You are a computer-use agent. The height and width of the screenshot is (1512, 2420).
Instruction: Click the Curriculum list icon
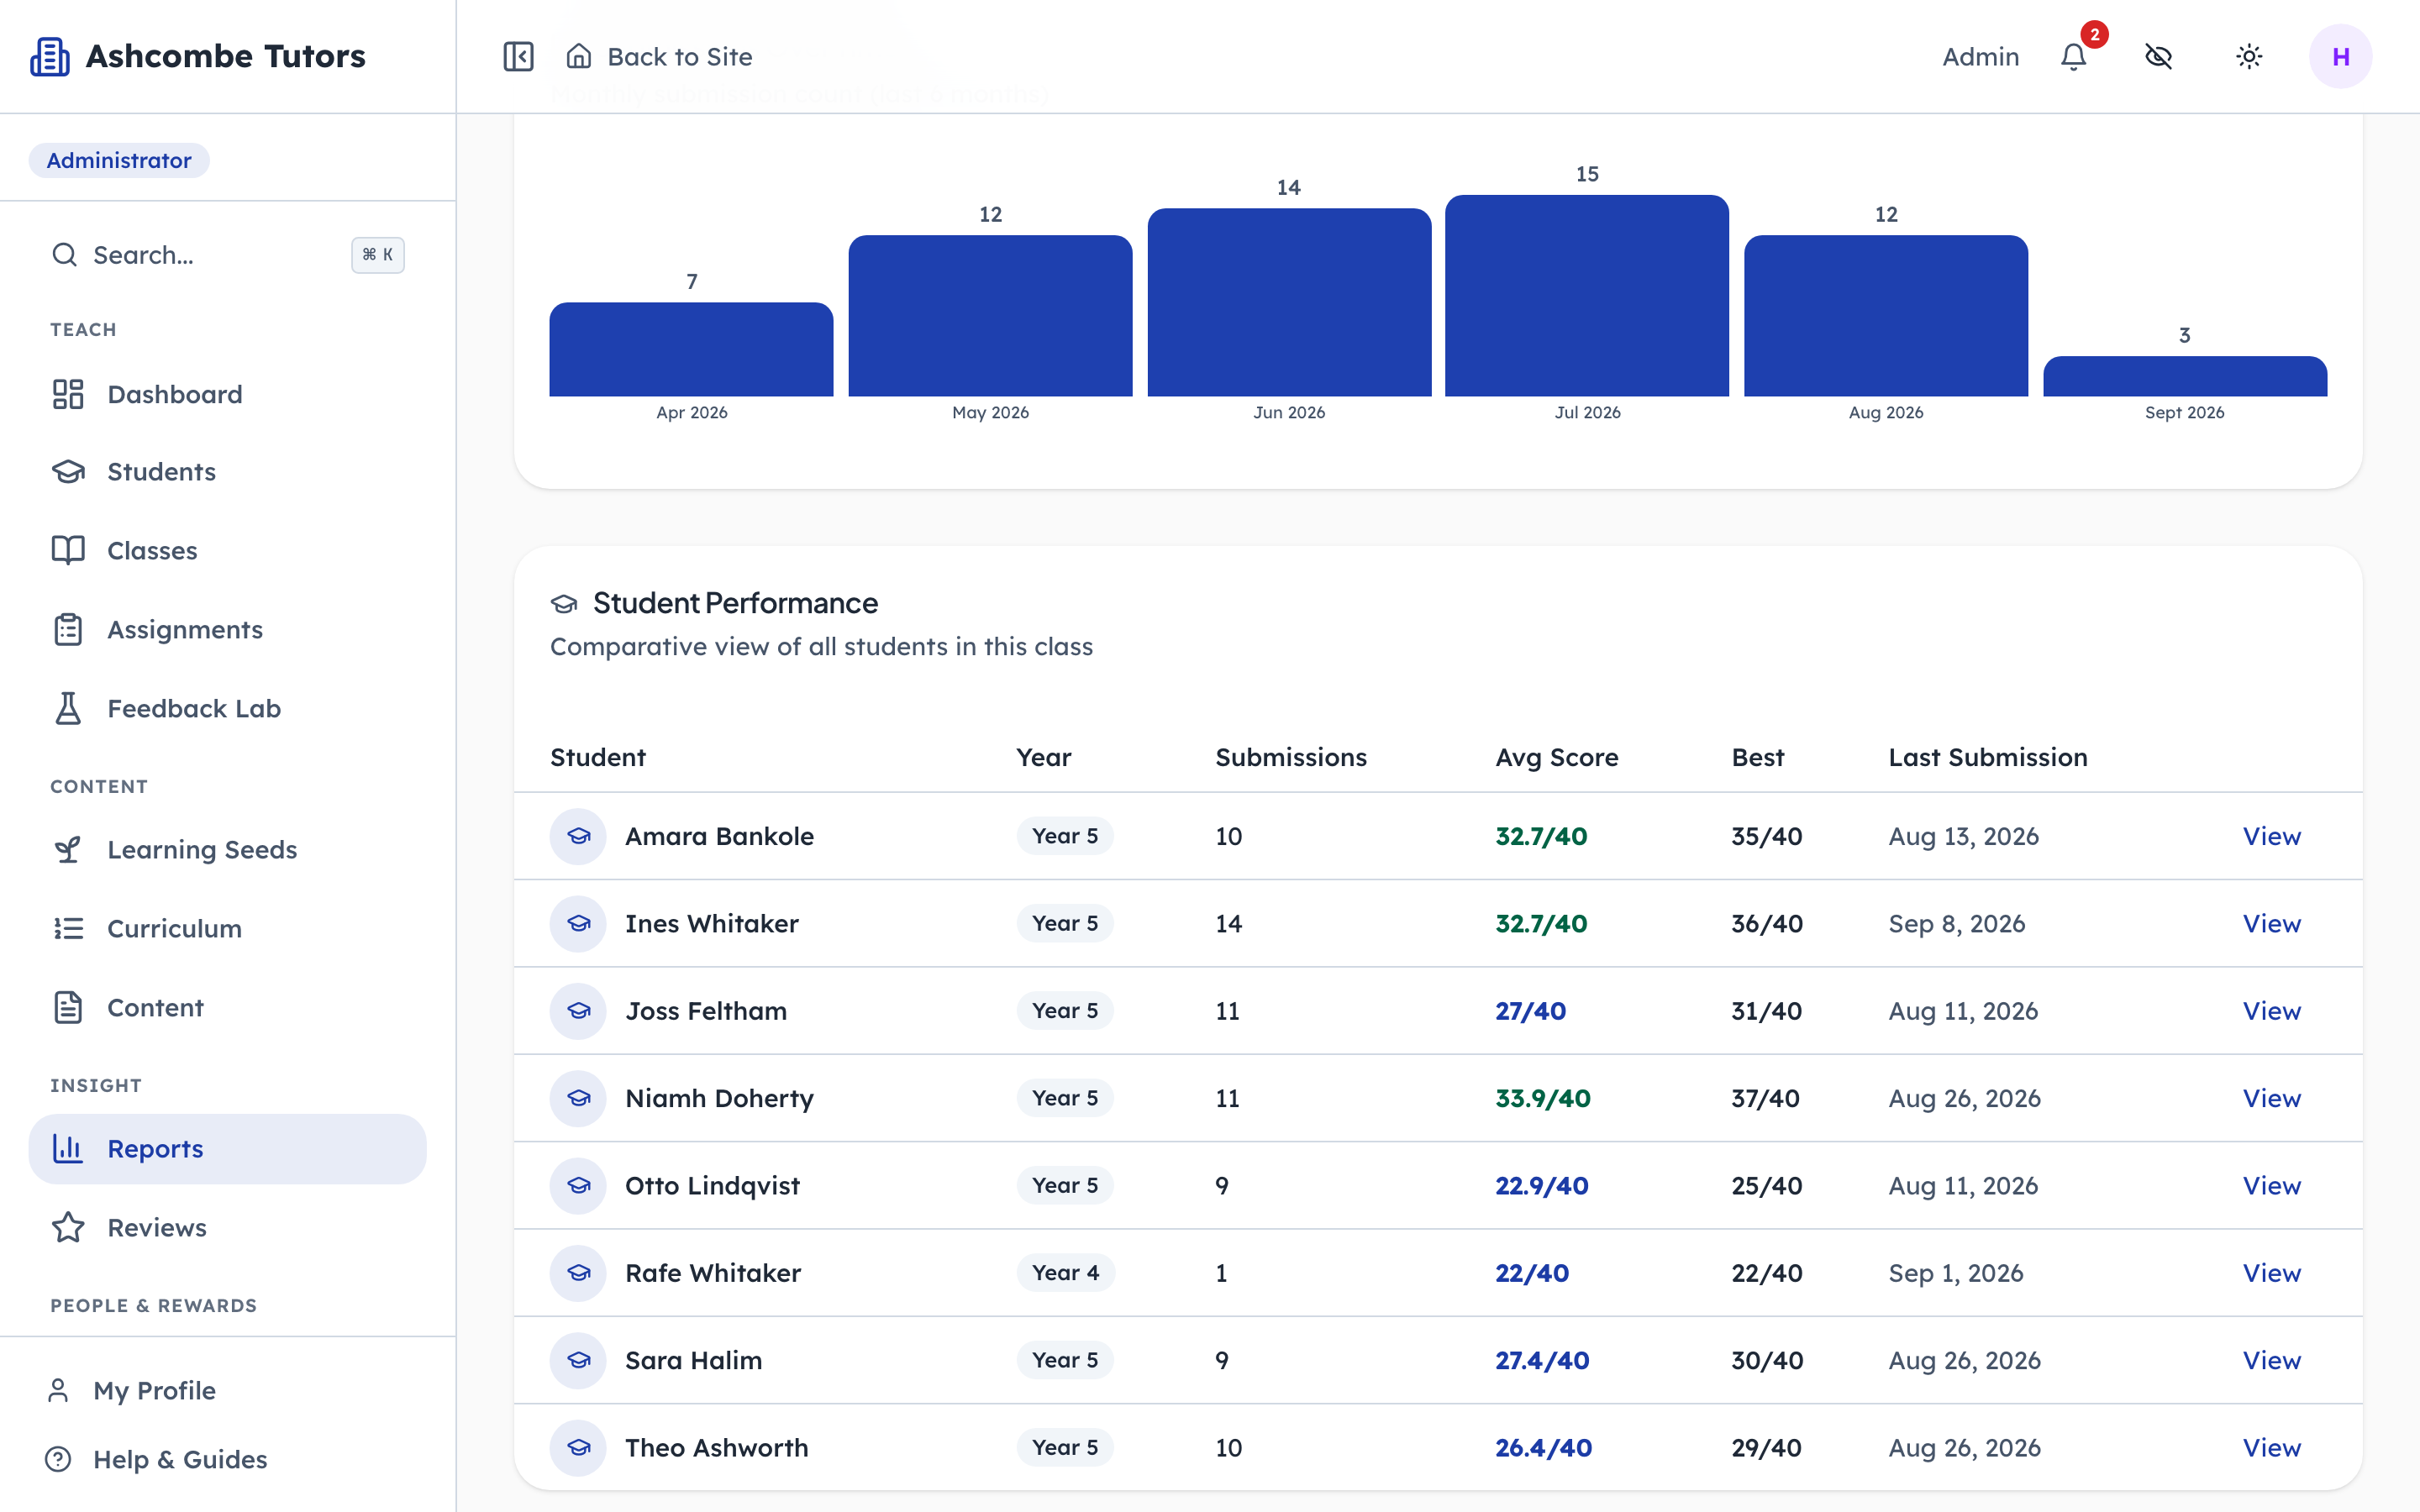68,928
